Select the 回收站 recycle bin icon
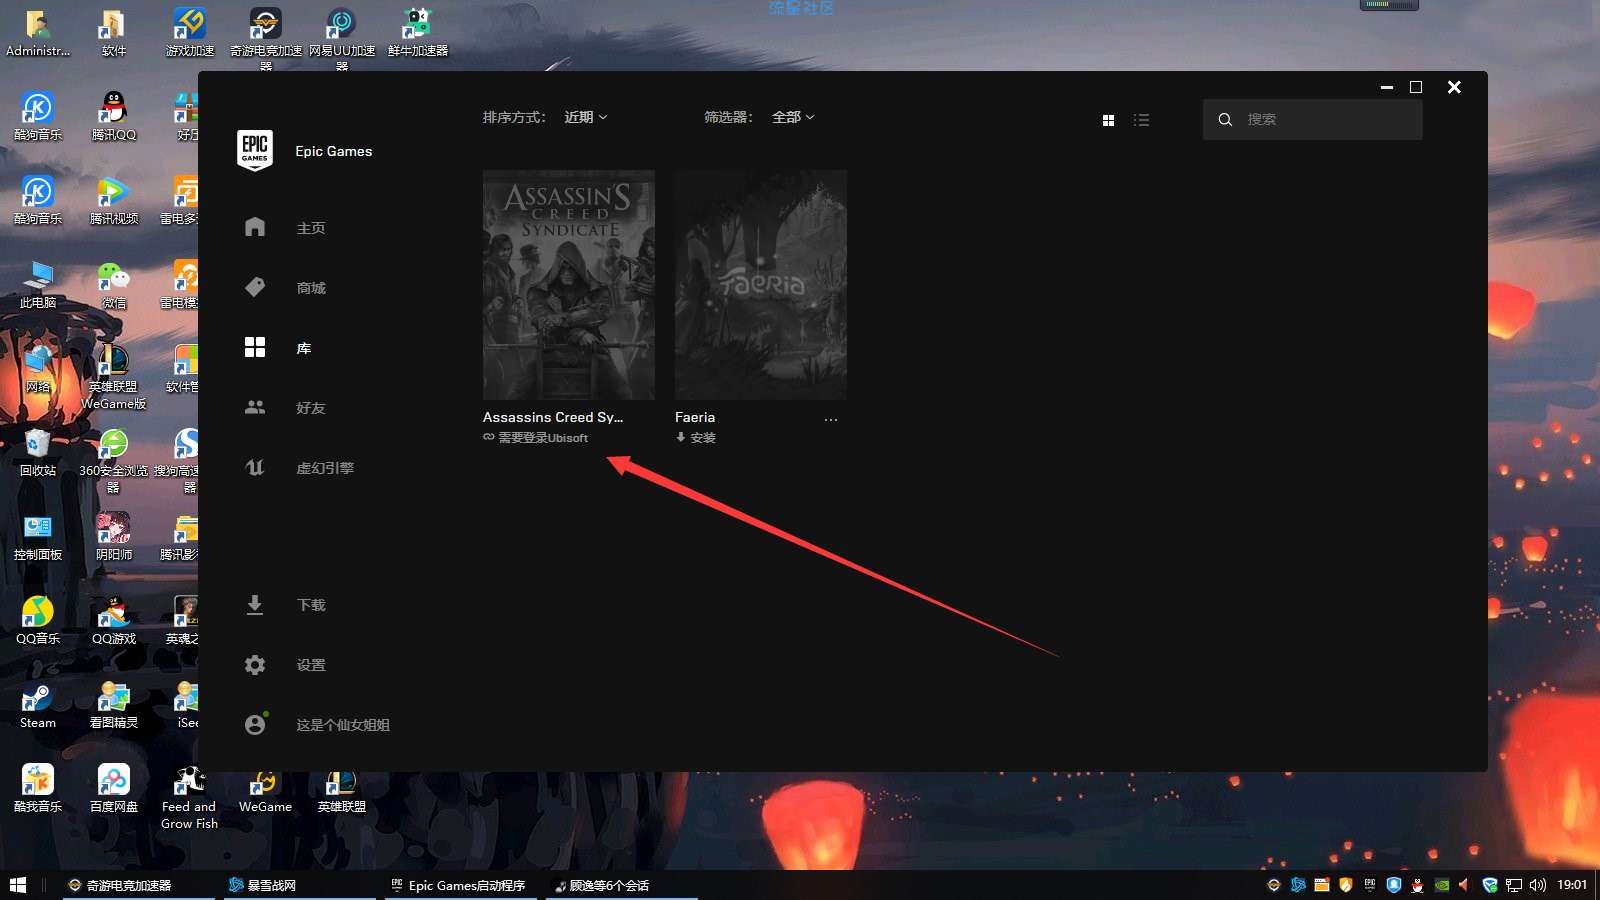Screen dimensions: 1600x900 pos(38,452)
